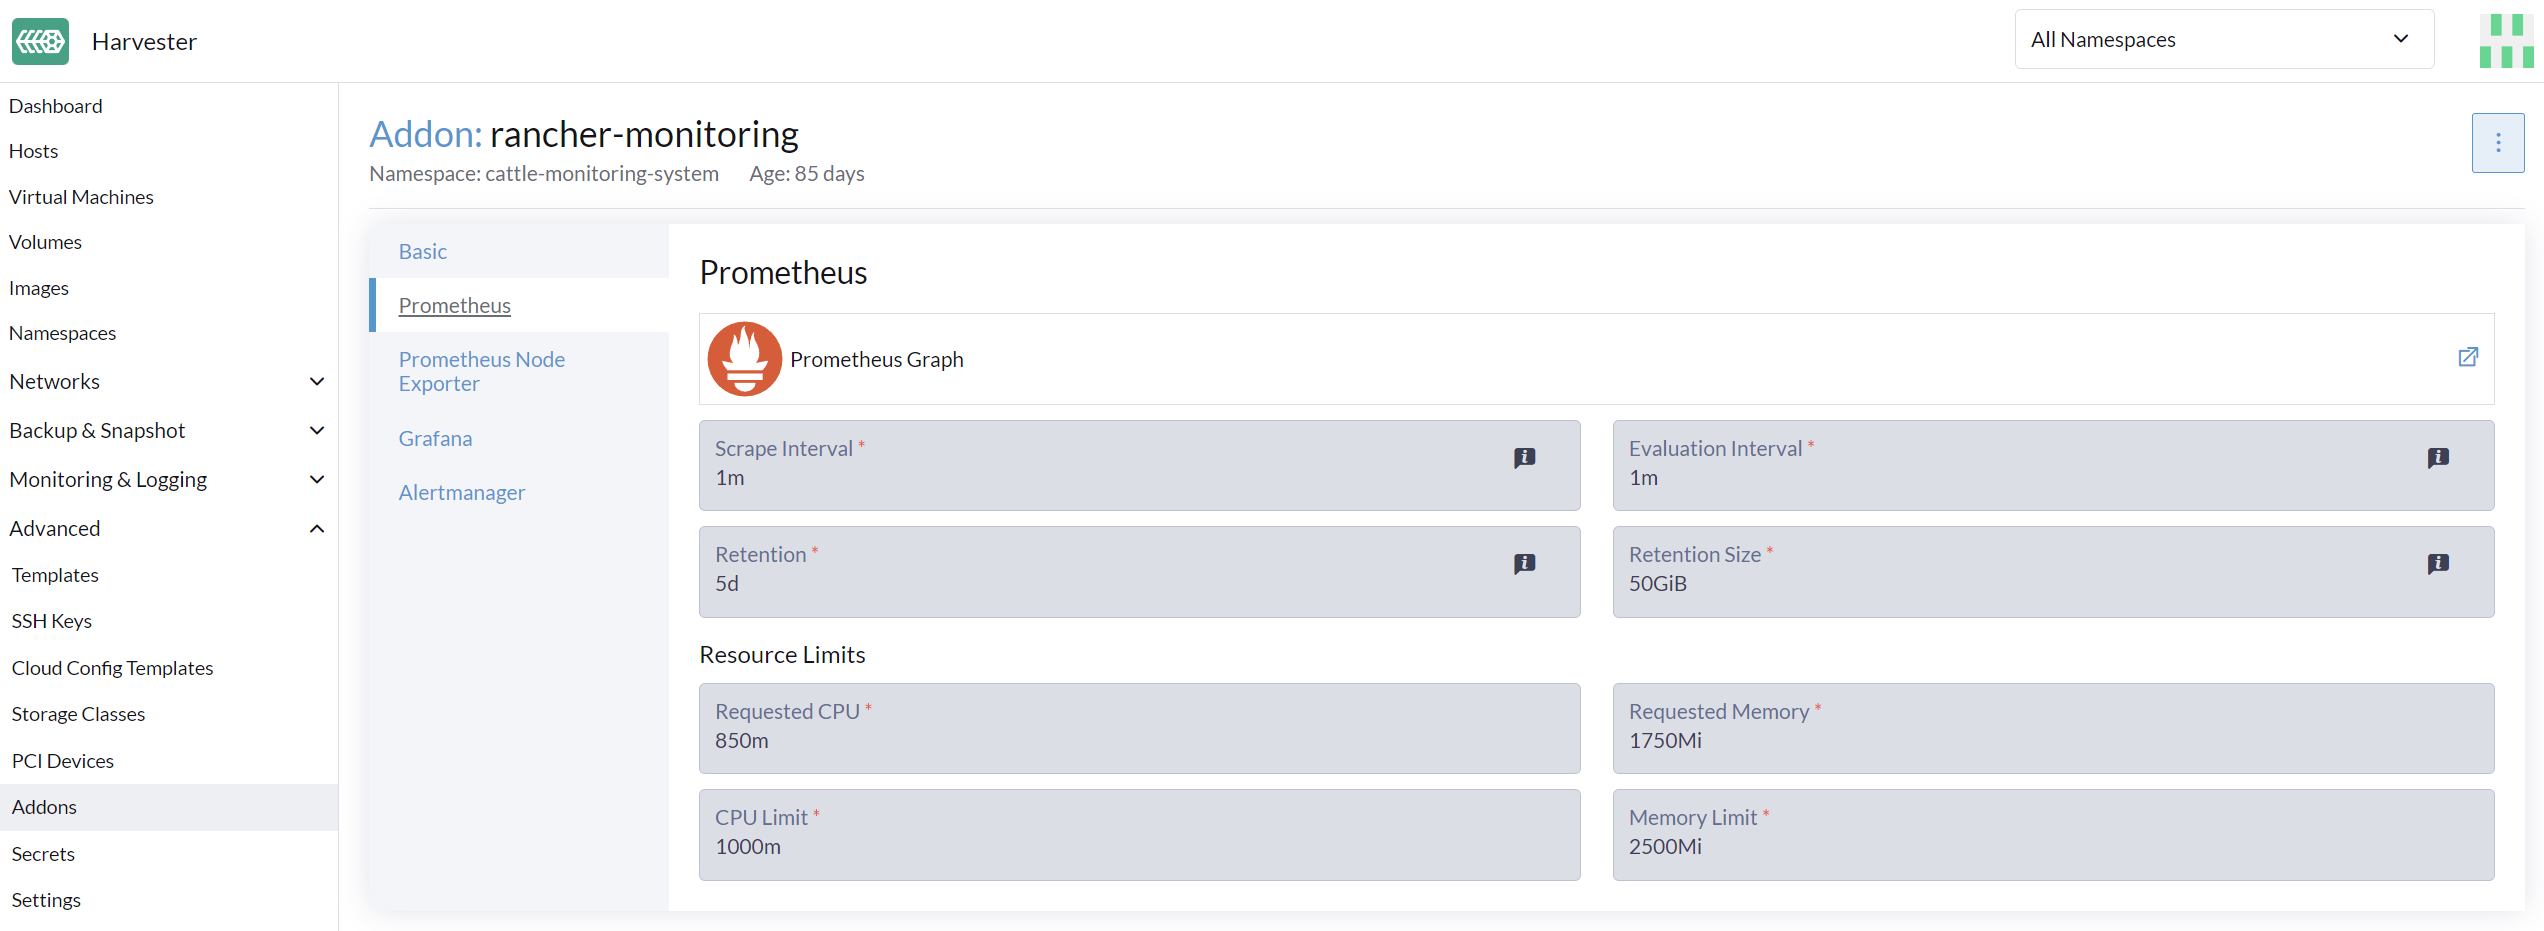This screenshot has width=2544, height=931.
Task: Switch to the Alertmanager tab
Action: coord(461,491)
